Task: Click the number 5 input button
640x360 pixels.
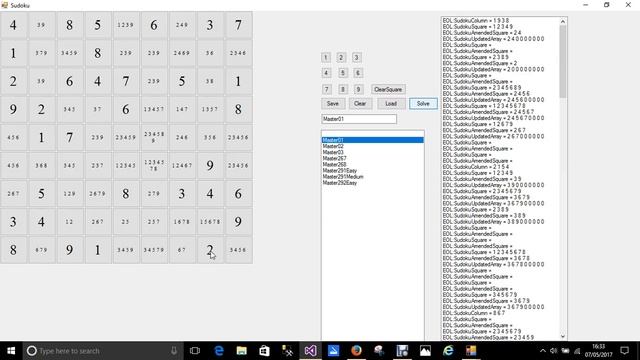Action: (343, 73)
